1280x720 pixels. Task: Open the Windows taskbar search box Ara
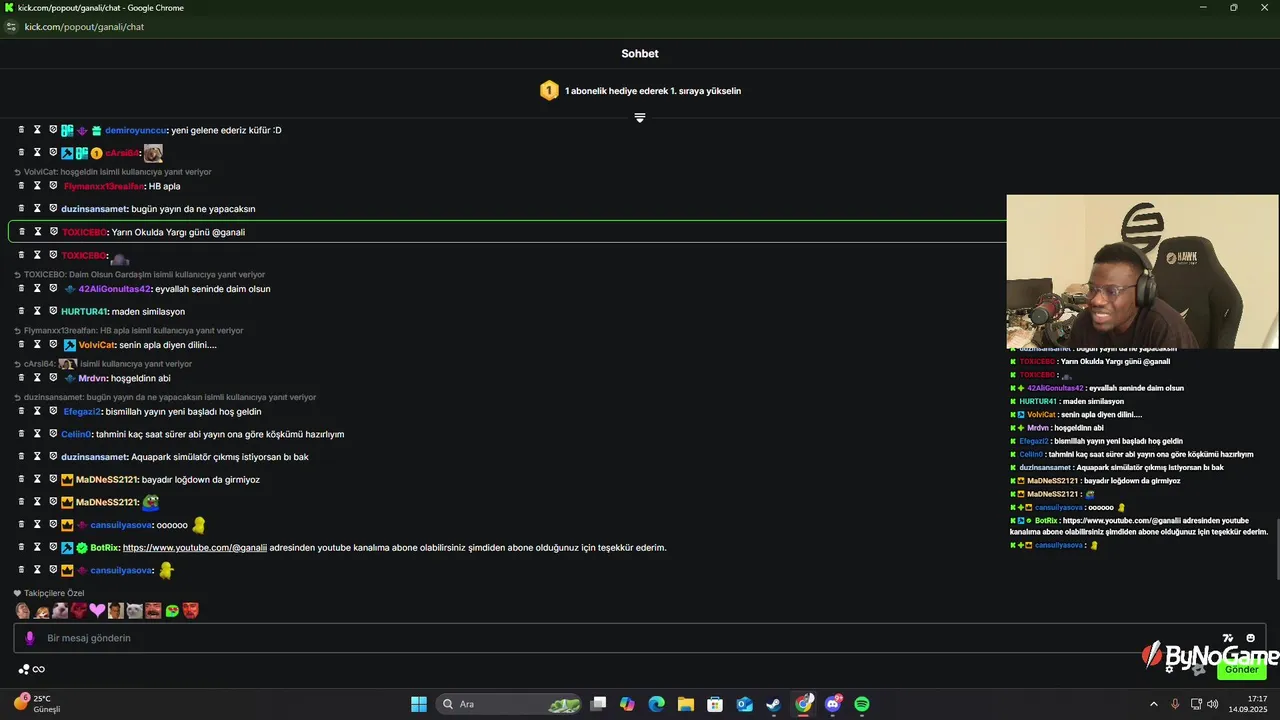point(510,704)
